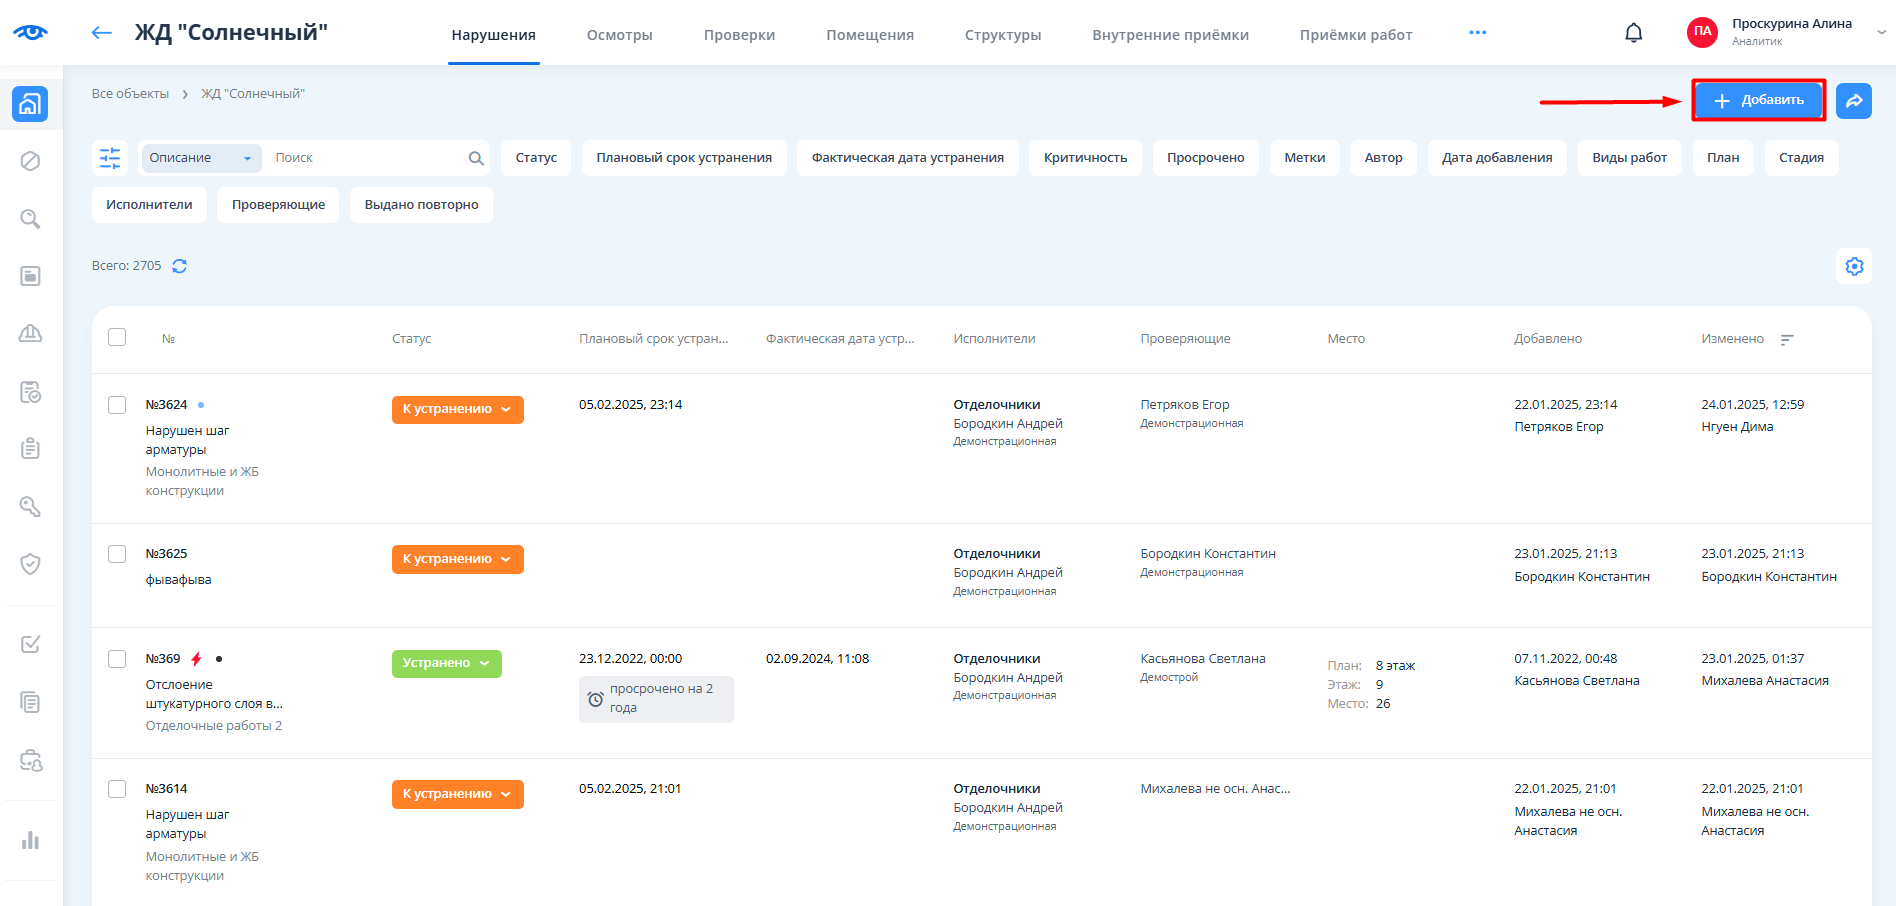This screenshot has width=1896, height=906.
Task: Open the Помещения tab
Action: (869, 35)
